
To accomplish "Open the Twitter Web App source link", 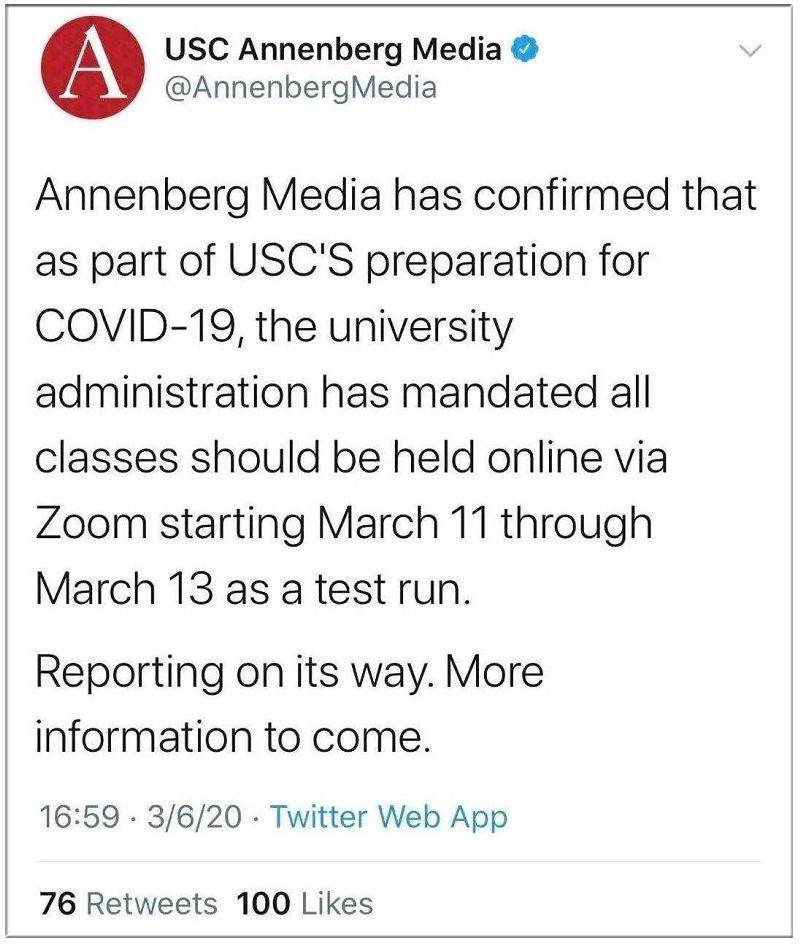I will tap(388, 817).
